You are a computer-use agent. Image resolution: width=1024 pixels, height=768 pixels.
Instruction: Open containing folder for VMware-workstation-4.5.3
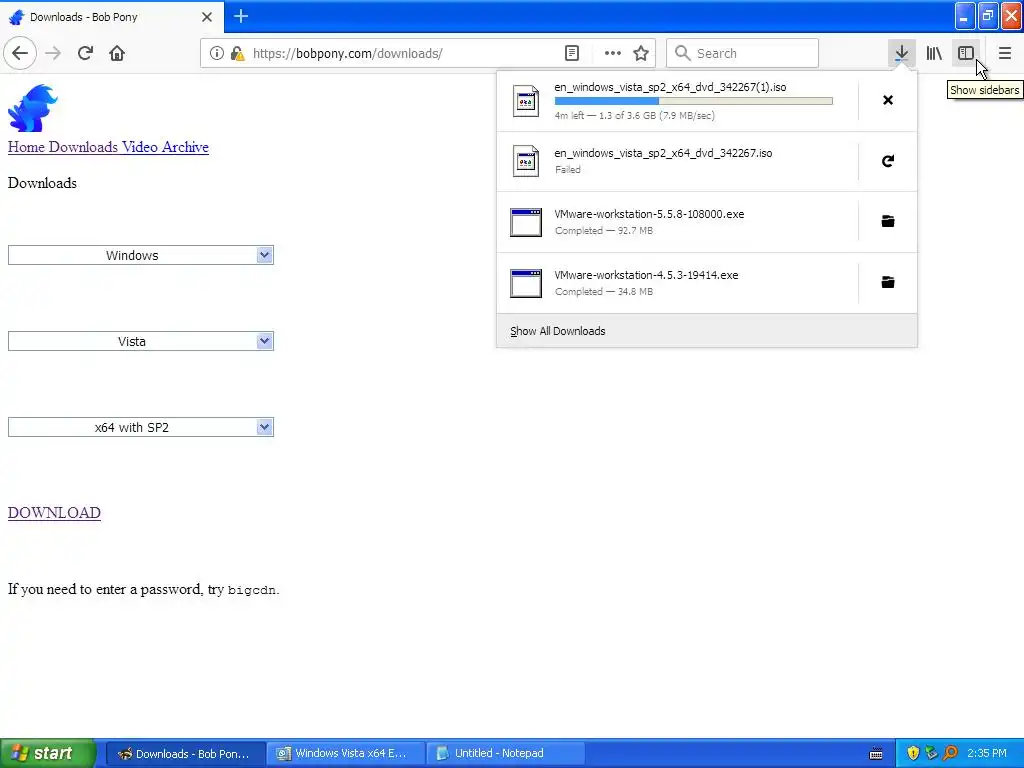pyautogui.click(x=888, y=282)
